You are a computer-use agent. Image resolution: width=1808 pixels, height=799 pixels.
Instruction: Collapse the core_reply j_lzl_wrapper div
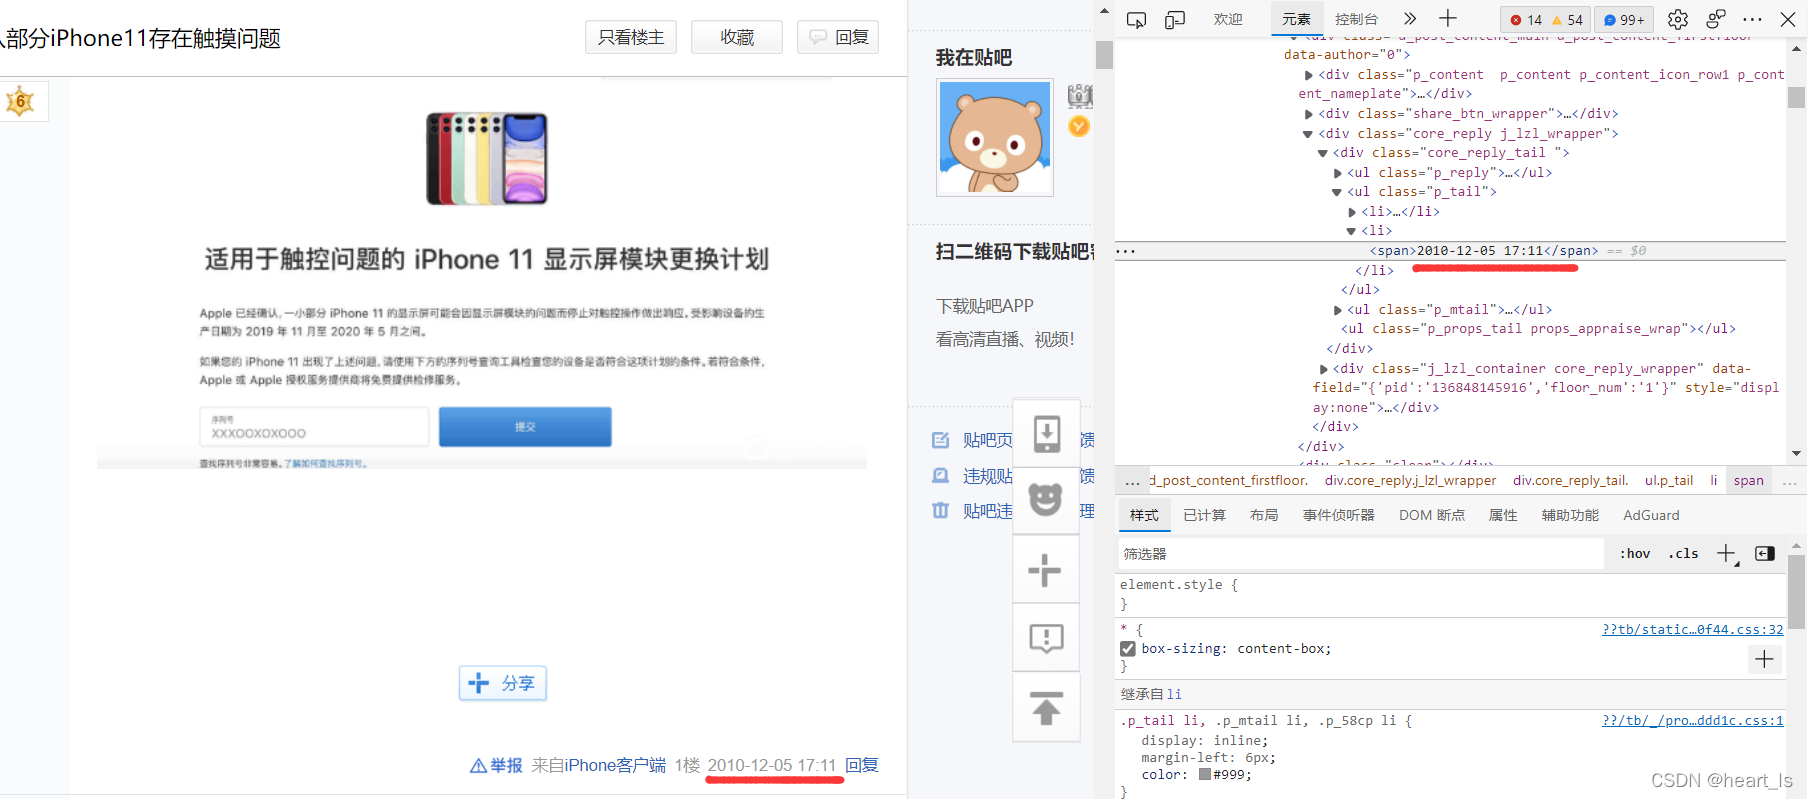1308,134
